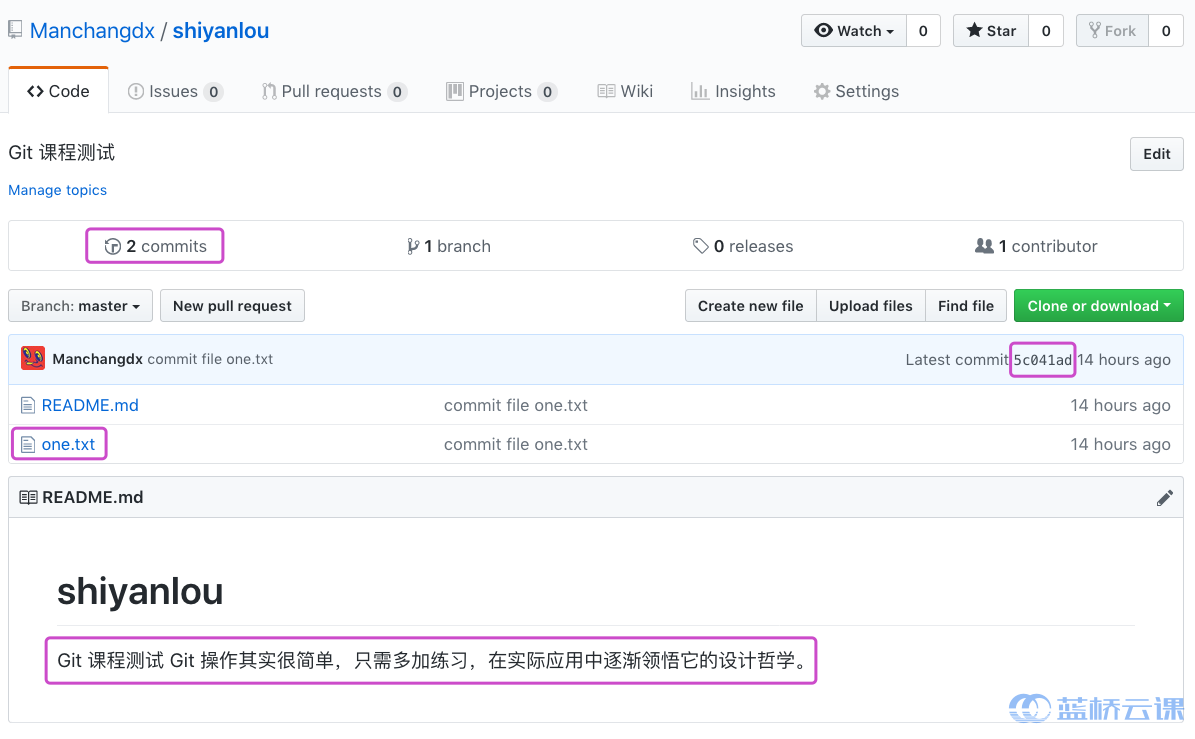
Task: View the 2 commits history
Action: (x=155, y=246)
